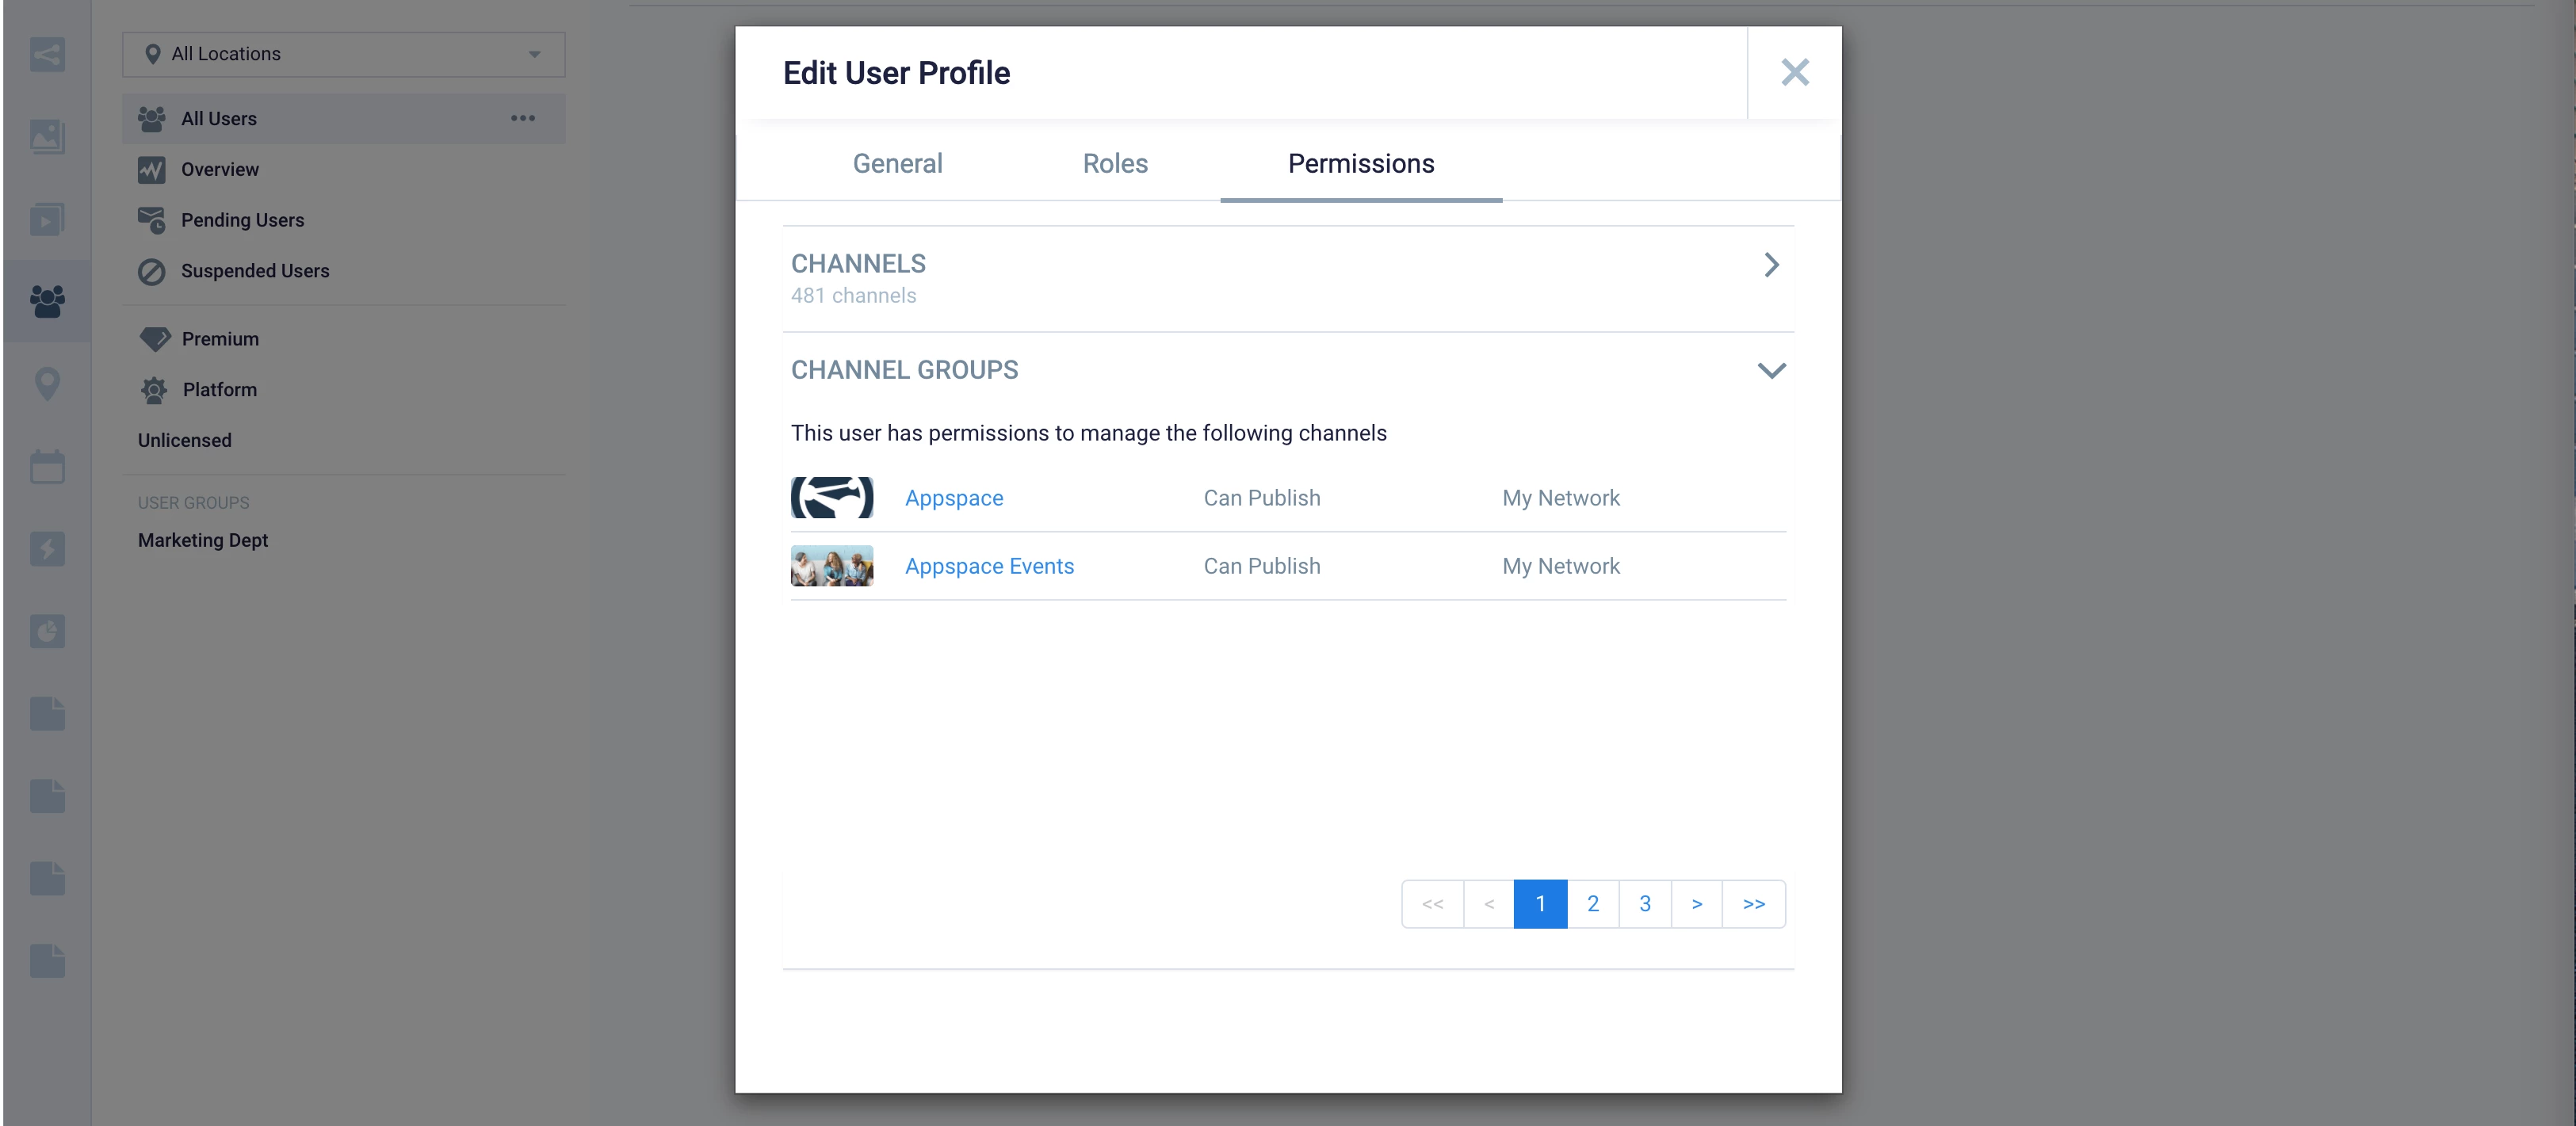Viewport: 2576px width, 1126px height.
Task: Close the Edit User Profile dialog
Action: point(1794,72)
